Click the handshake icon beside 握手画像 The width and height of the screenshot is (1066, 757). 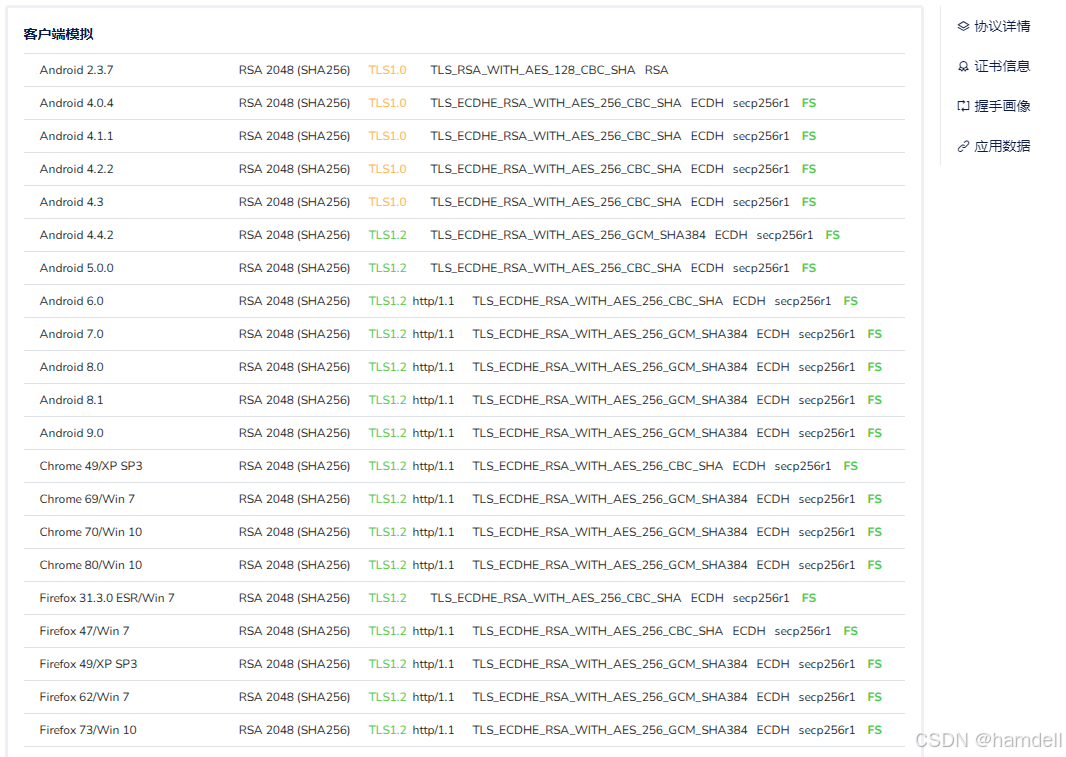click(x=963, y=106)
